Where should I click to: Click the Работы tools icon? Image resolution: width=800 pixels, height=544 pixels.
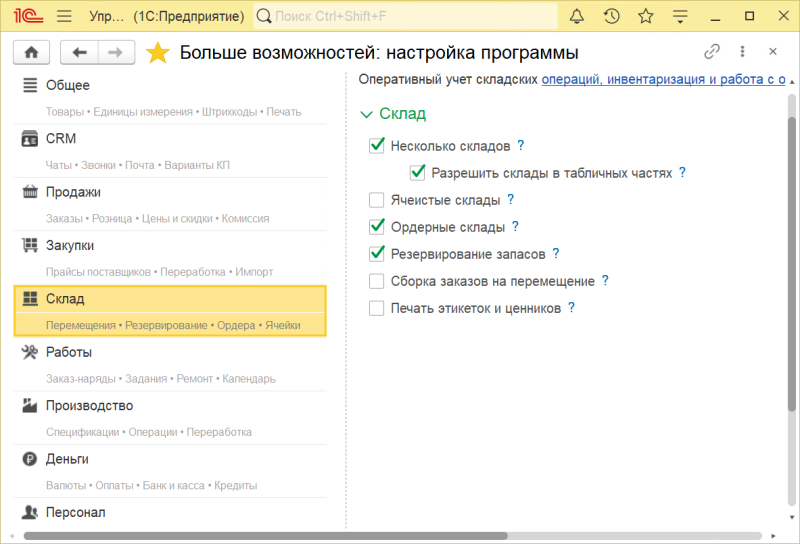coord(30,352)
